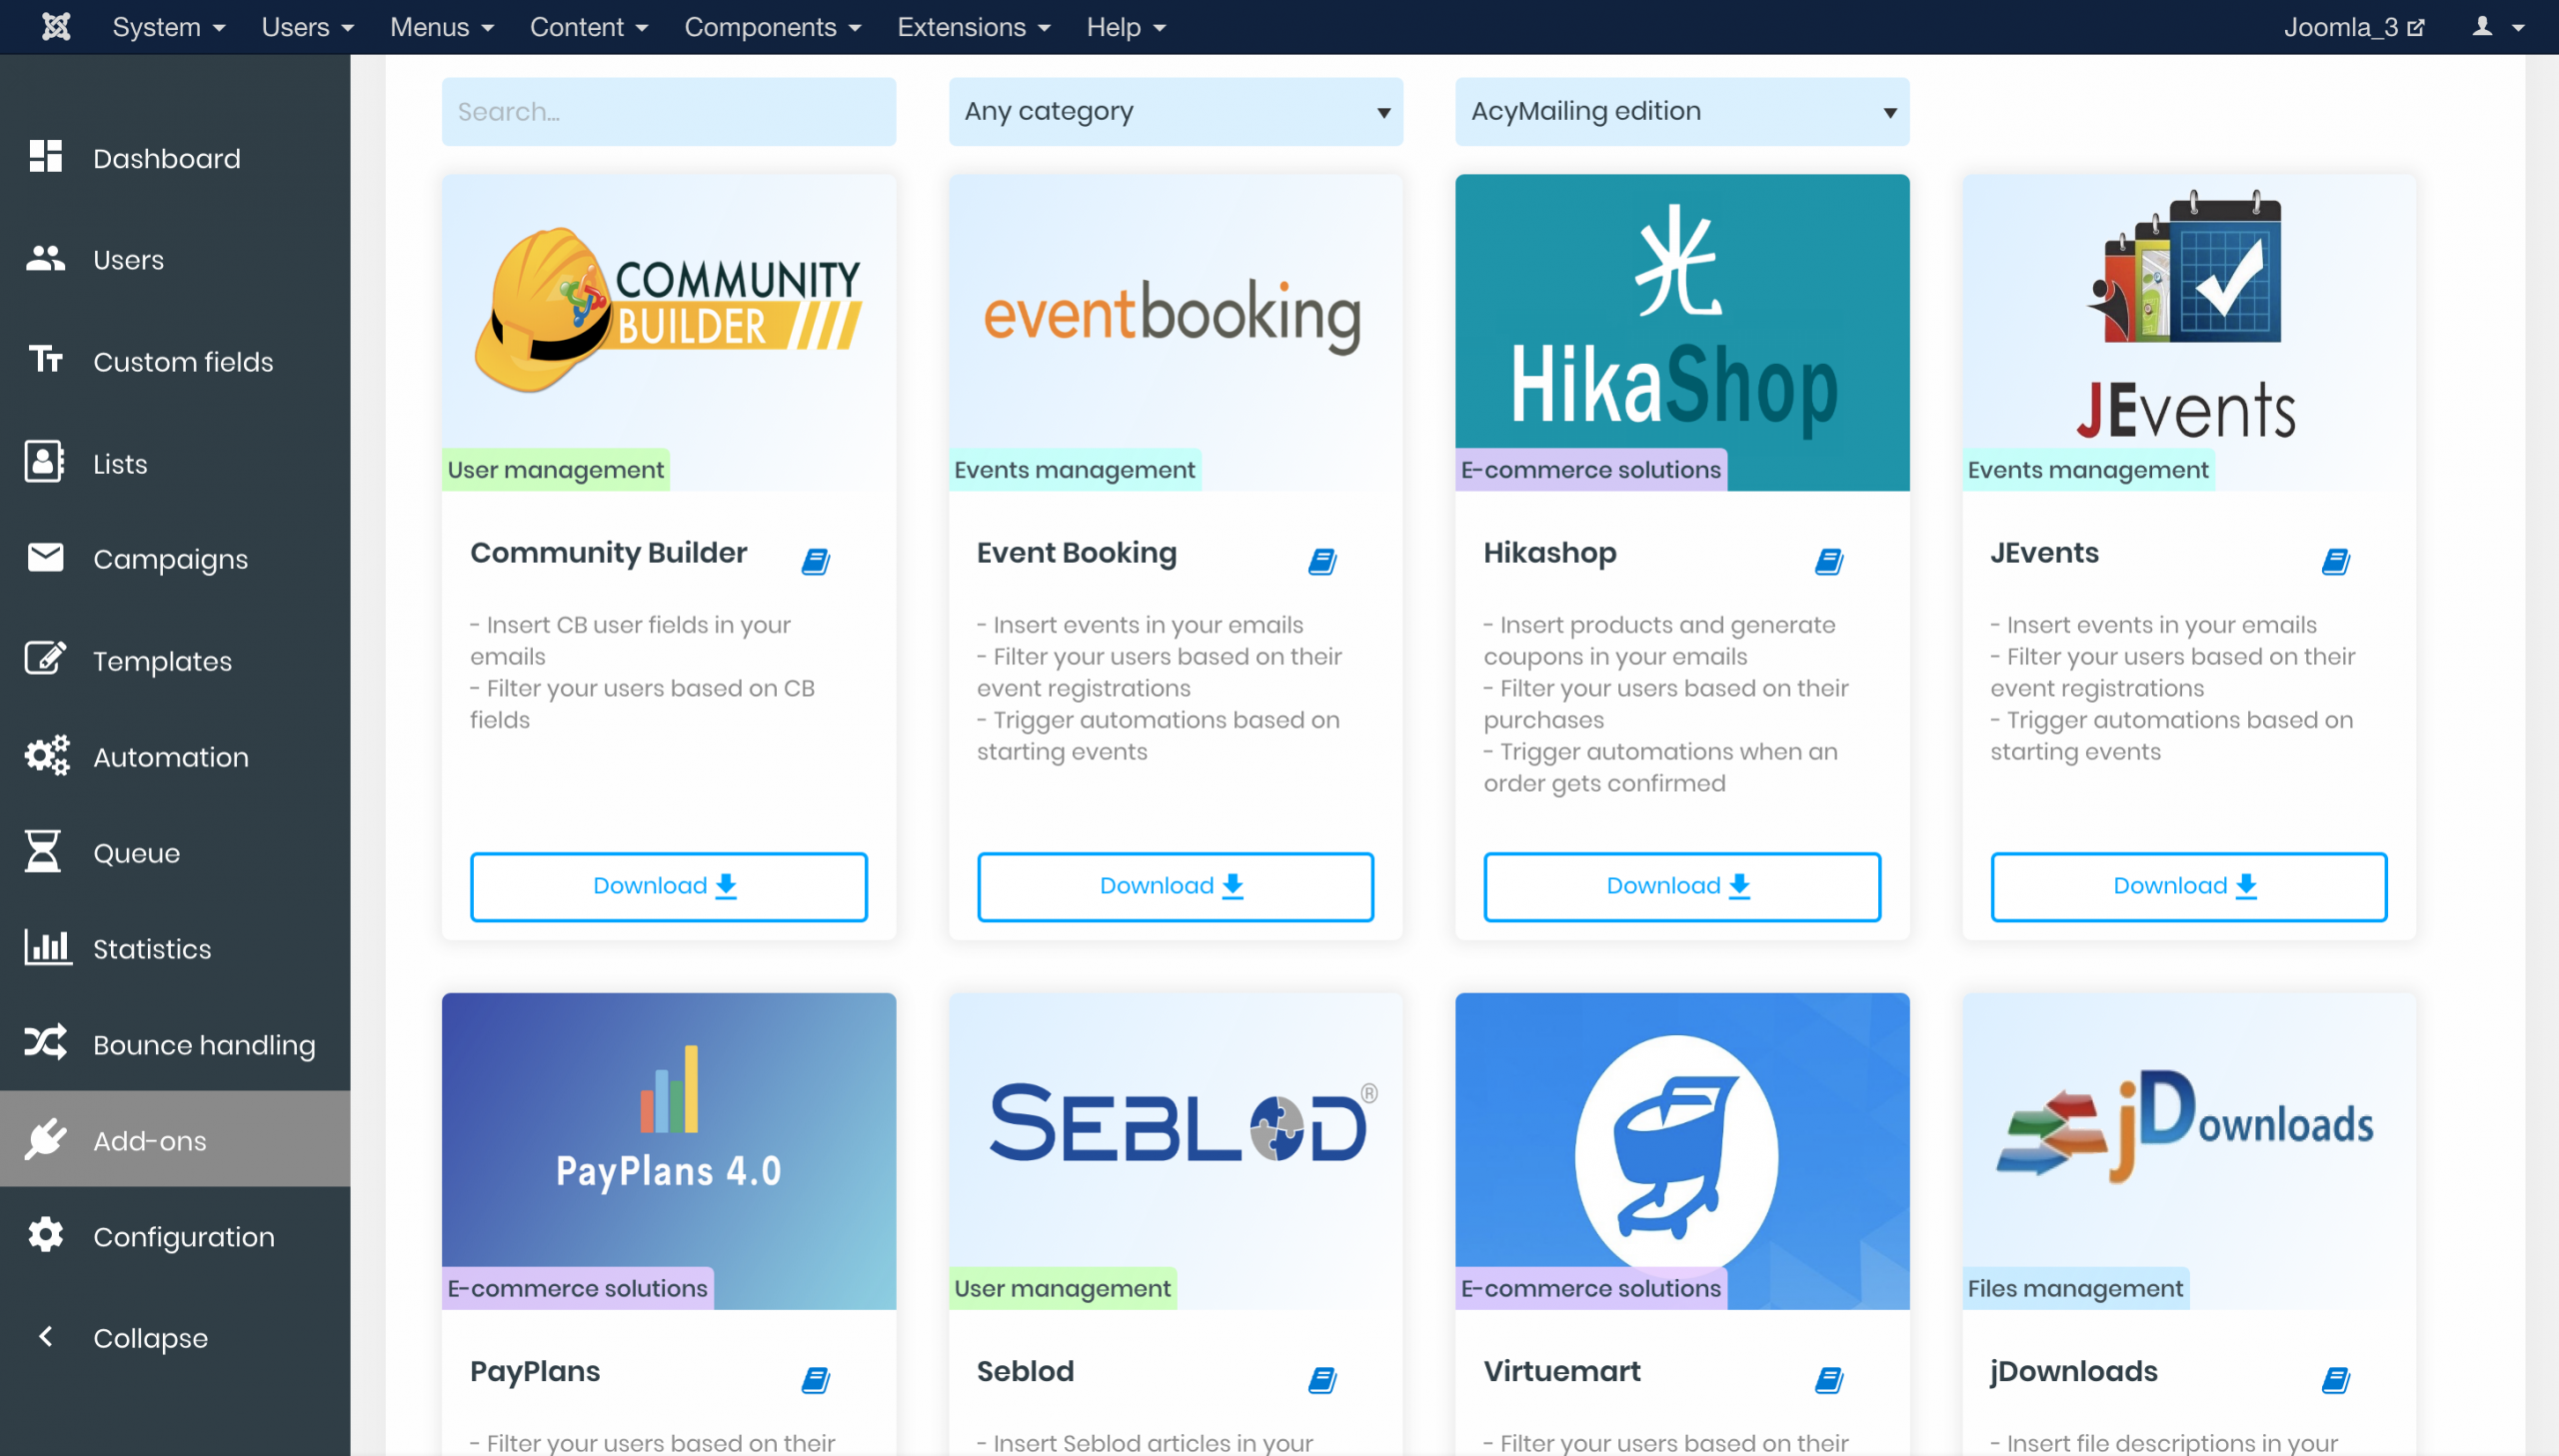
Task: Open PayPlans documentation book icon
Action: pyautogui.click(x=816, y=1380)
